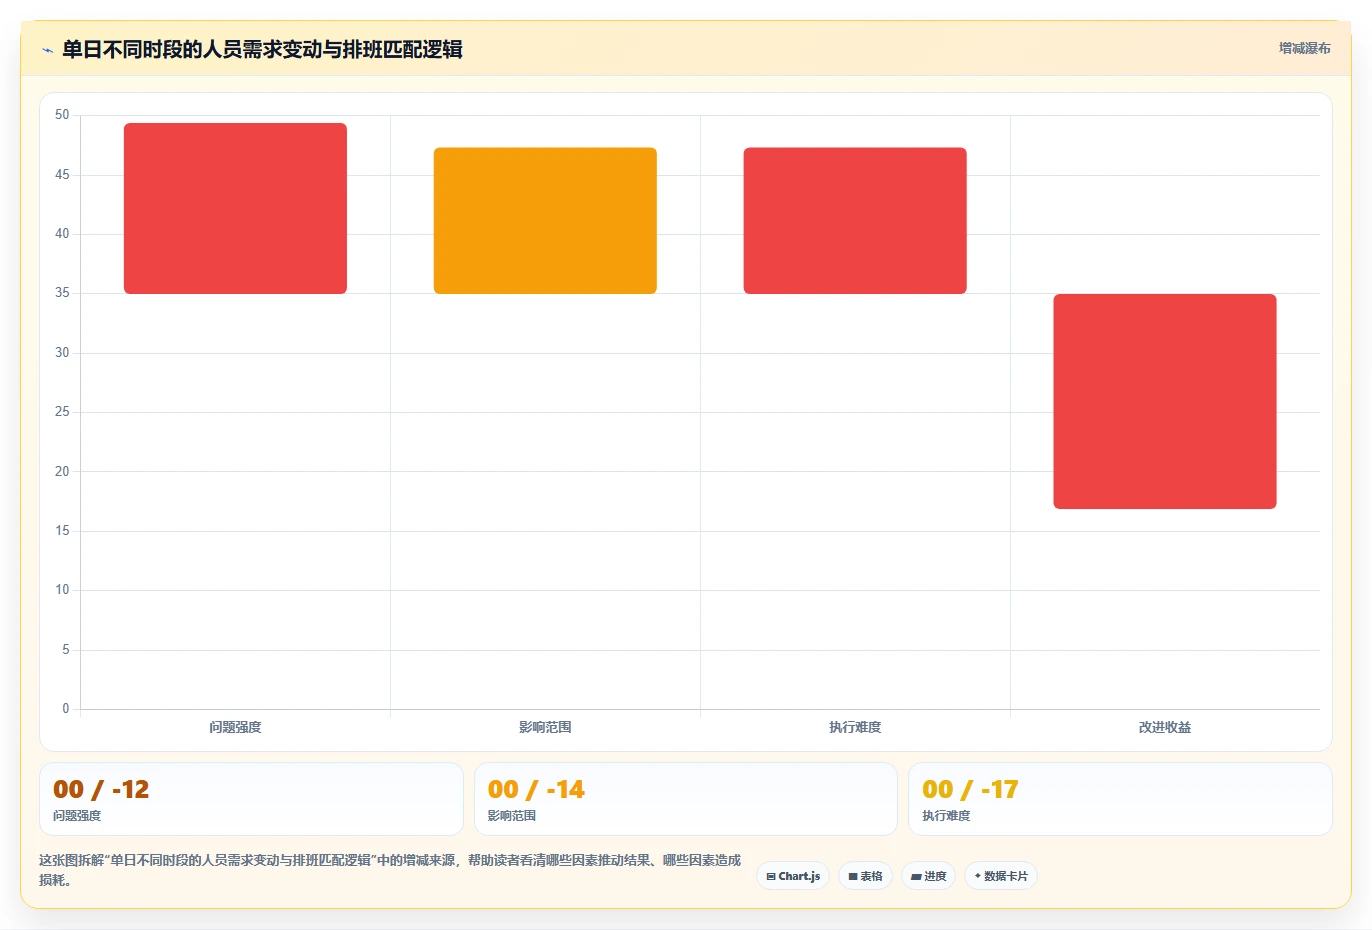Click the red 执行难度 bar
The width and height of the screenshot is (1372, 930).
click(x=855, y=220)
